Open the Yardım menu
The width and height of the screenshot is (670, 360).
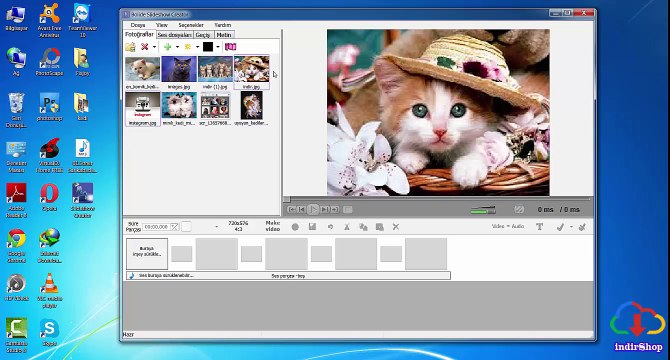(x=223, y=25)
